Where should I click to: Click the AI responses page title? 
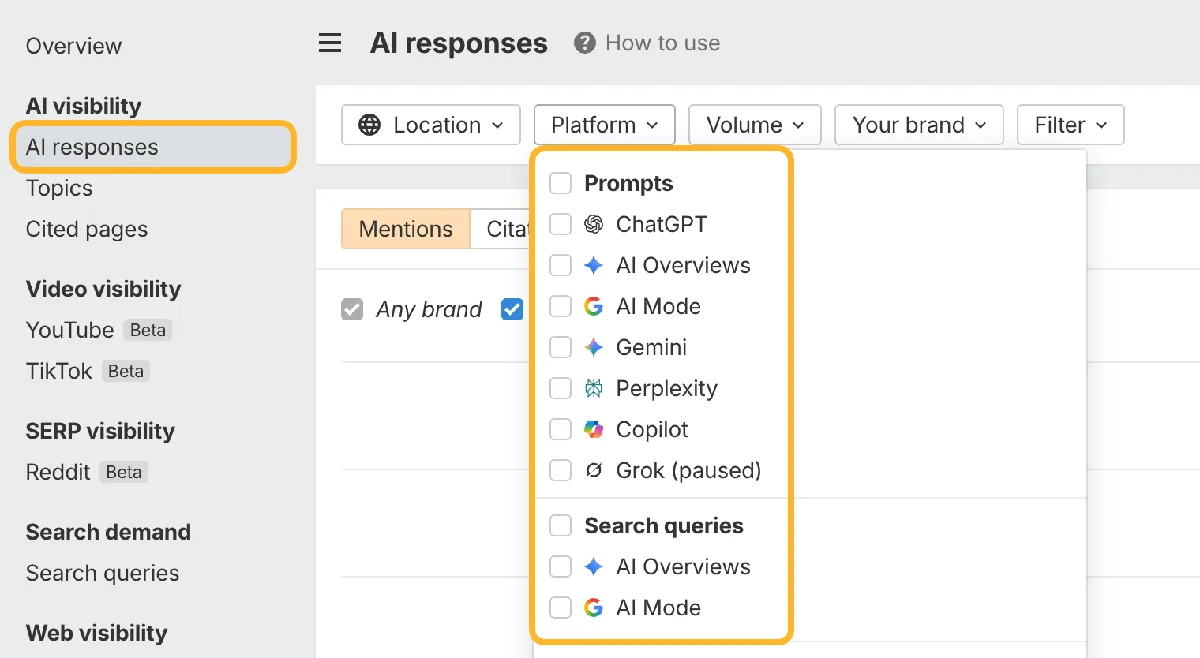pos(459,43)
